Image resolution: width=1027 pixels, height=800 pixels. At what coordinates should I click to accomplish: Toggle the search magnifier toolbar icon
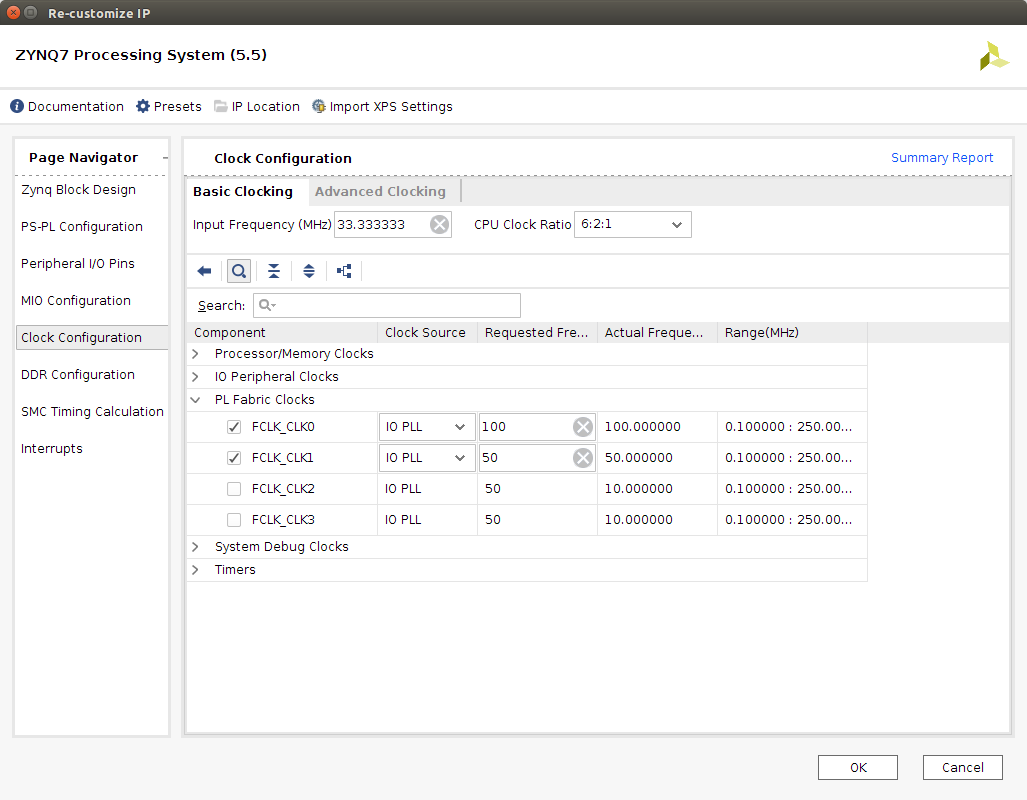(x=239, y=271)
